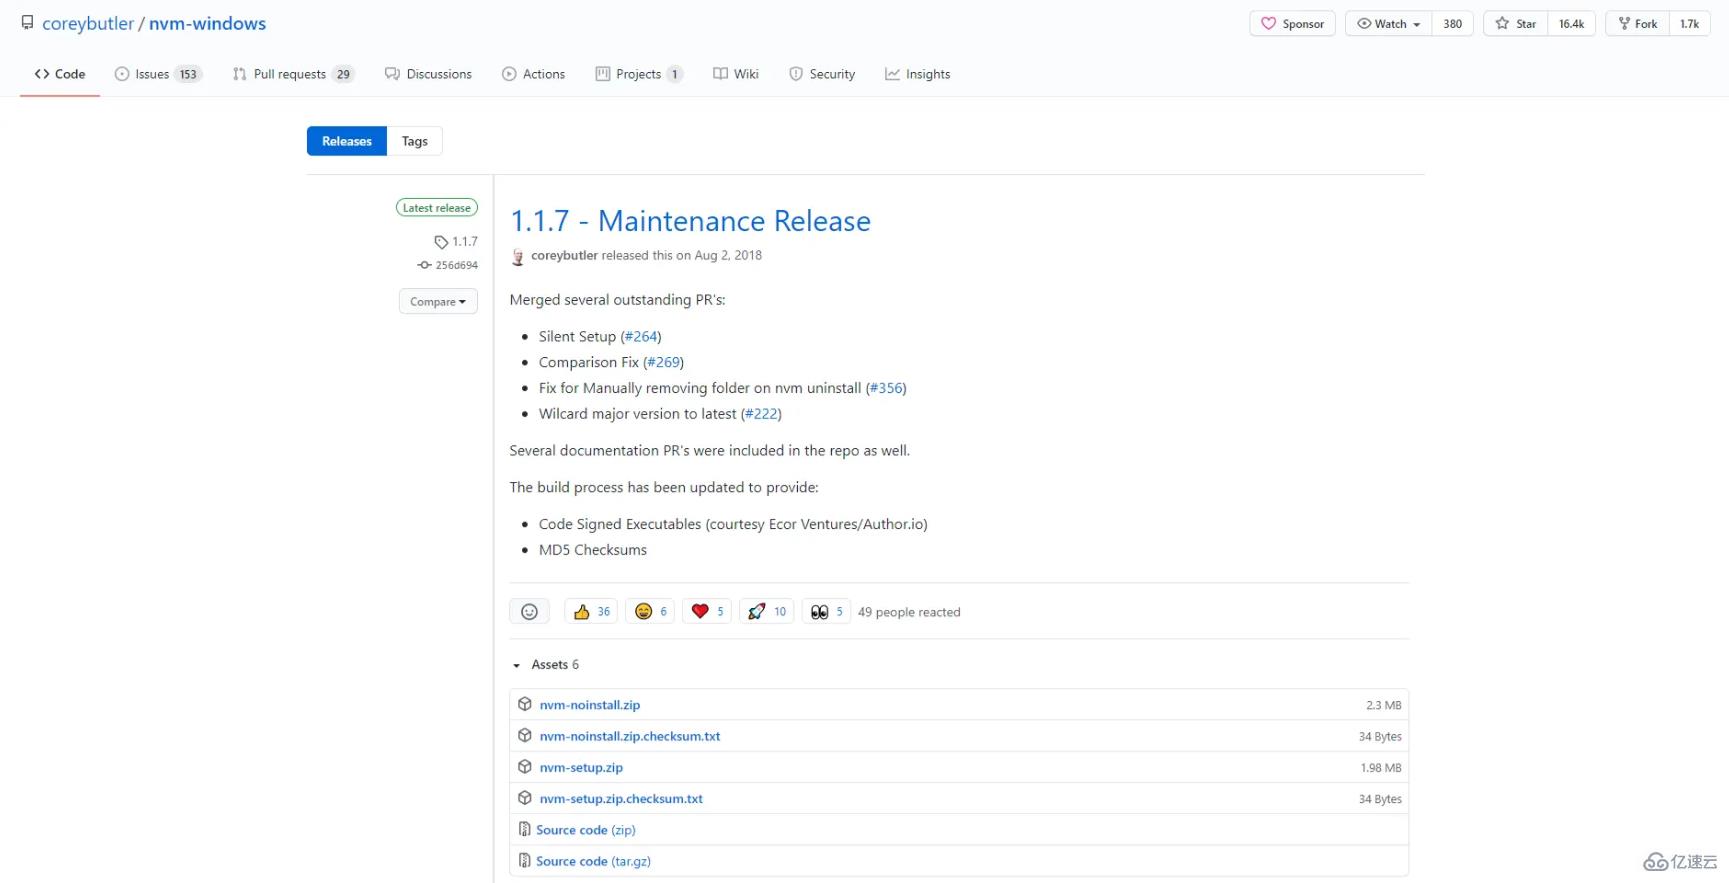This screenshot has width=1729, height=883.
Task: Click the Sponsor button
Action: pyautogui.click(x=1292, y=24)
